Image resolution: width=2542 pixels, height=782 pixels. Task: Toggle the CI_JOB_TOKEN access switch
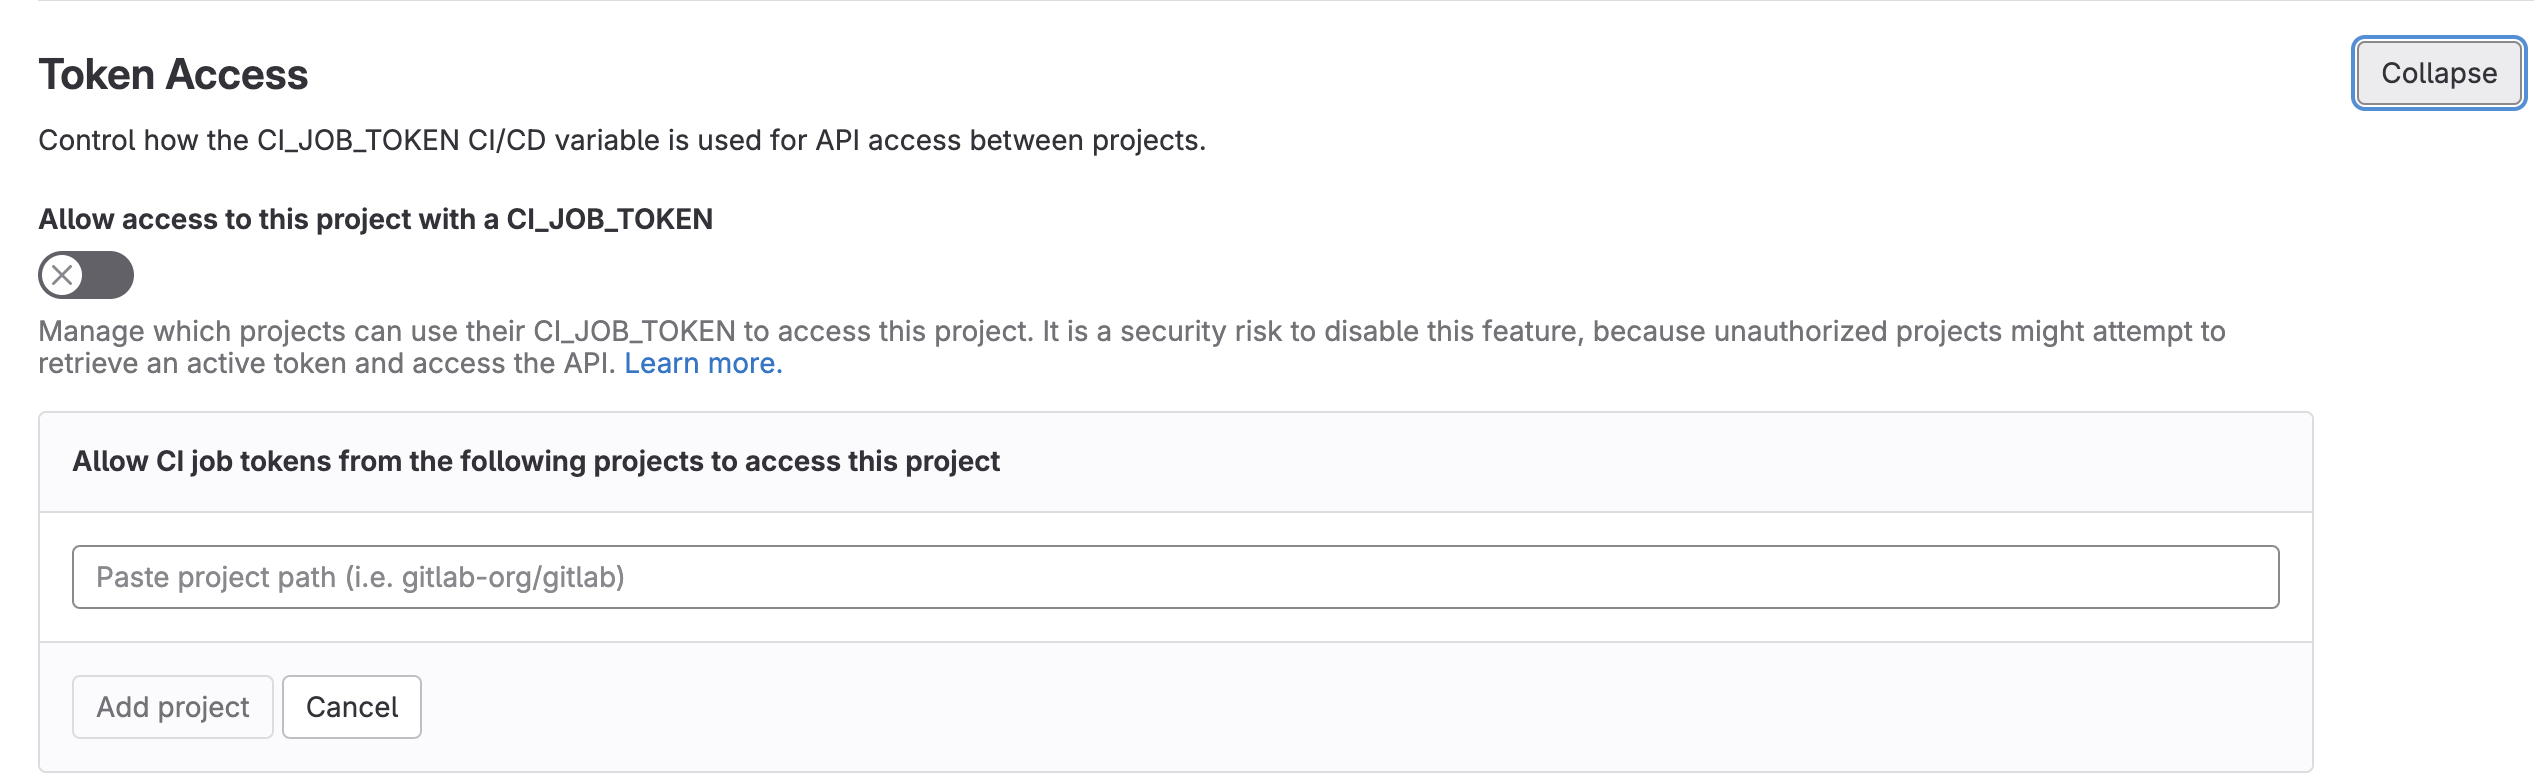coord(86,275)
